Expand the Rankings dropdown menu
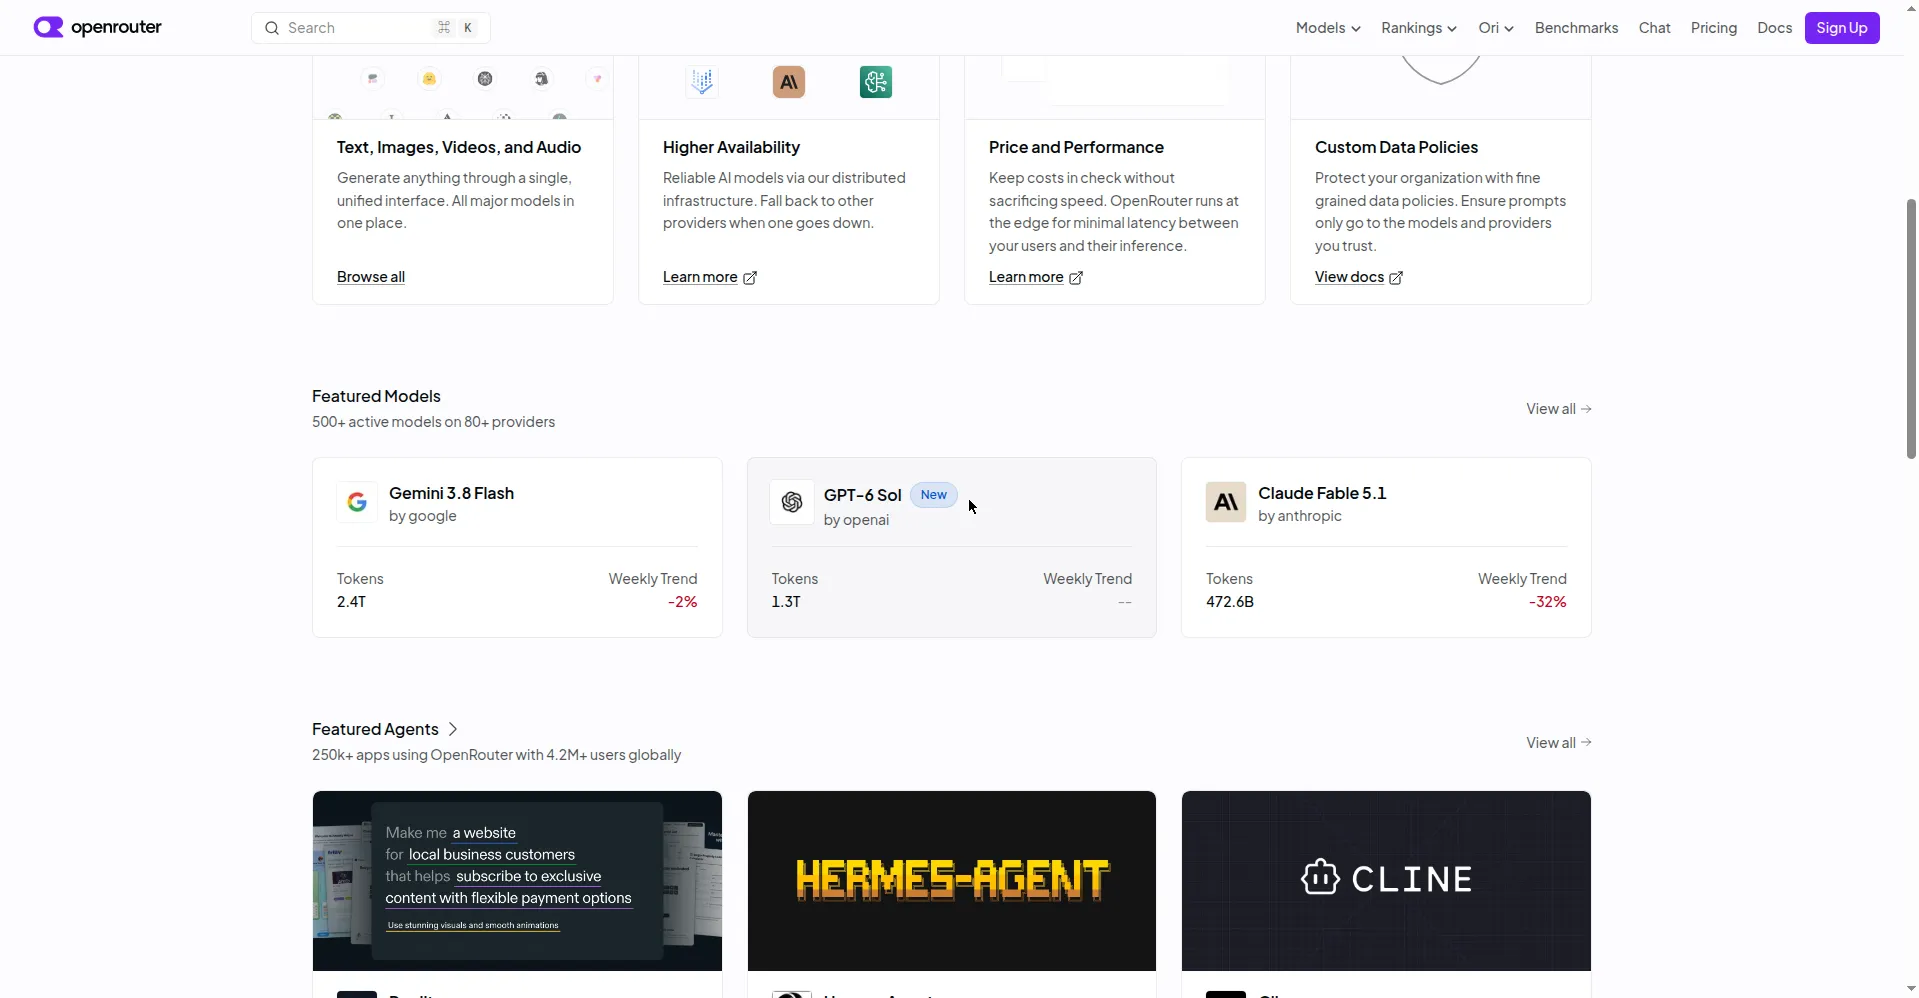Image resolution: width=1919 pixels, height=998 pixels. tap(1418, 28)
